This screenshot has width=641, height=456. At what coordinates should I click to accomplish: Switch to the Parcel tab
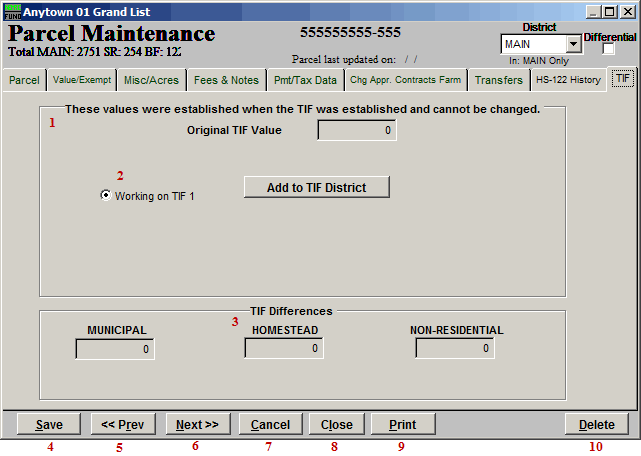click(x=24, y=80)
